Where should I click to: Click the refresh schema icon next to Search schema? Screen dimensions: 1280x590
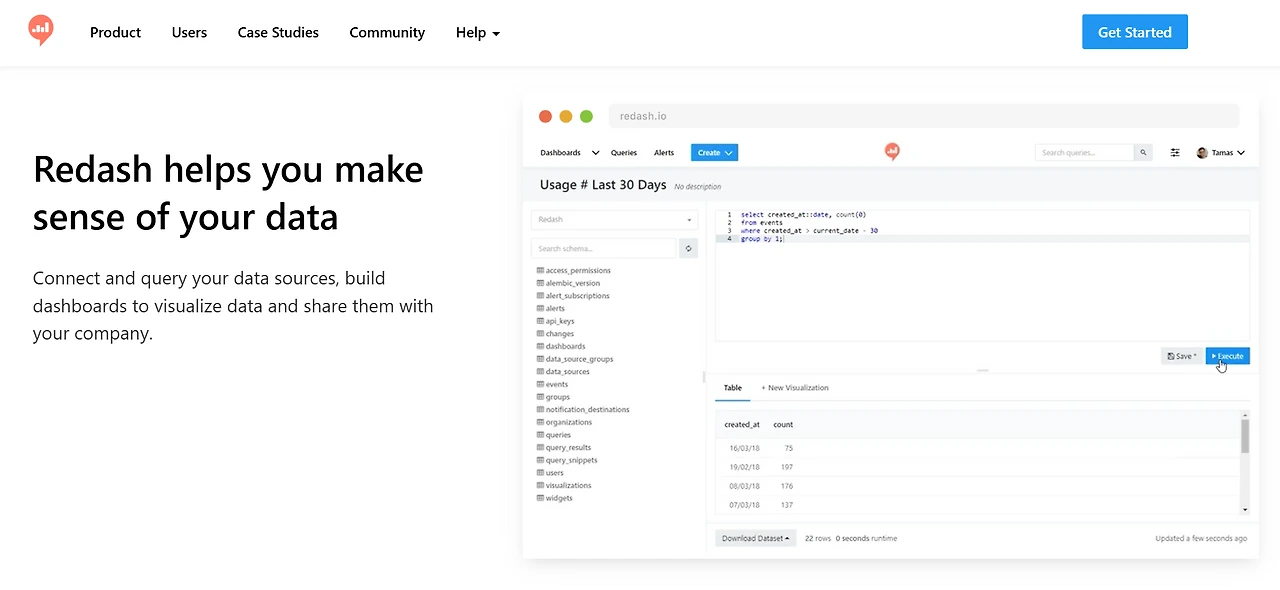point(688,248)
